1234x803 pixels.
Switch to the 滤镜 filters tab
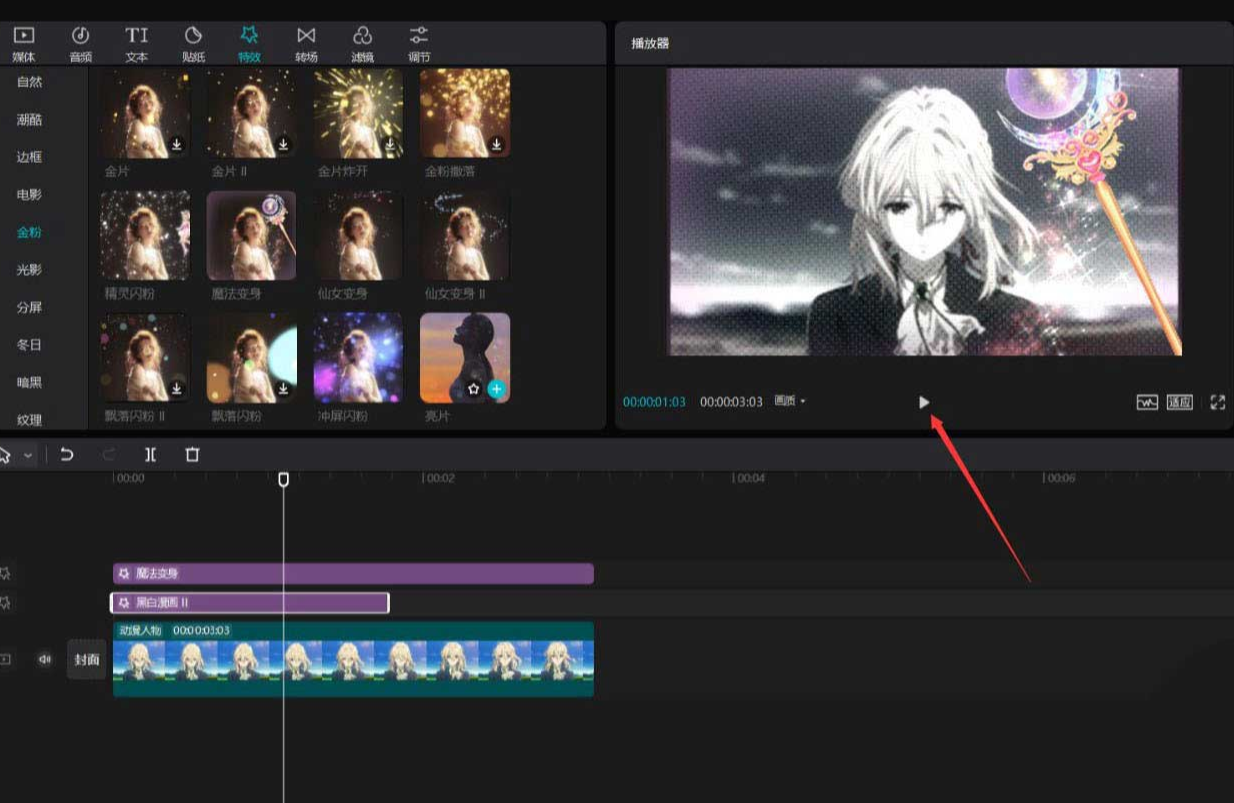pos(363,44)
